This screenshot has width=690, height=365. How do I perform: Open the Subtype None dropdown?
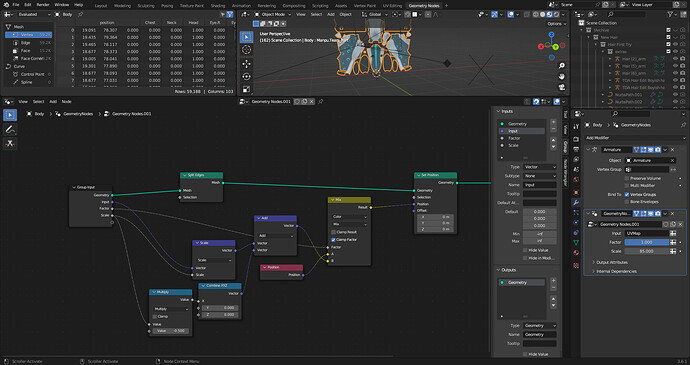point(540,176)
